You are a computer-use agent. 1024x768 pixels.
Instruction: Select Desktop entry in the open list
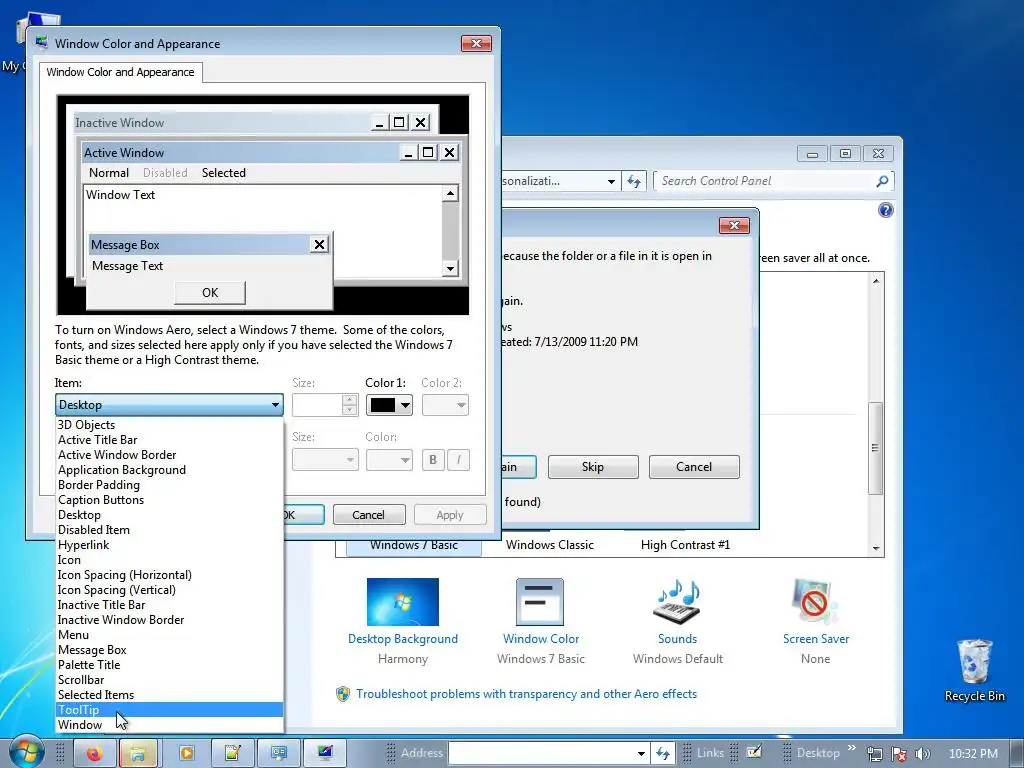coord(169,515)
